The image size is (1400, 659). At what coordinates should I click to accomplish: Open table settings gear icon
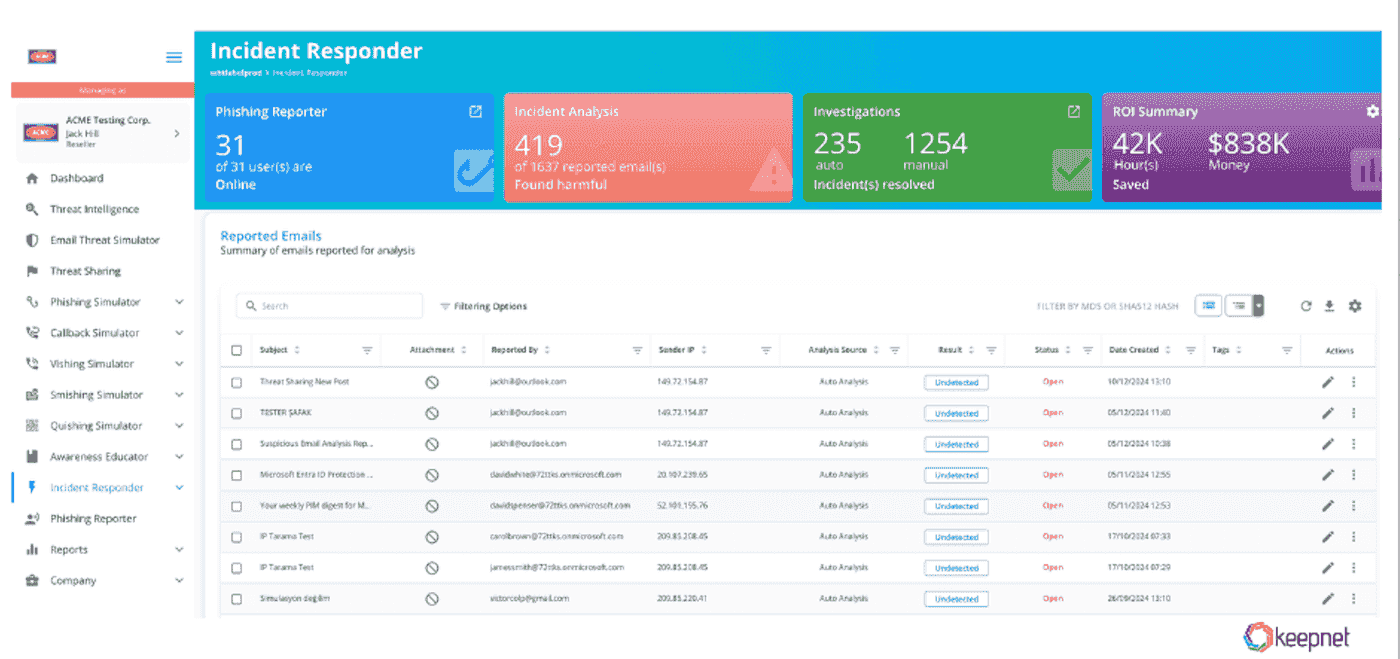pyautogui.click(x=1355, y=306)
